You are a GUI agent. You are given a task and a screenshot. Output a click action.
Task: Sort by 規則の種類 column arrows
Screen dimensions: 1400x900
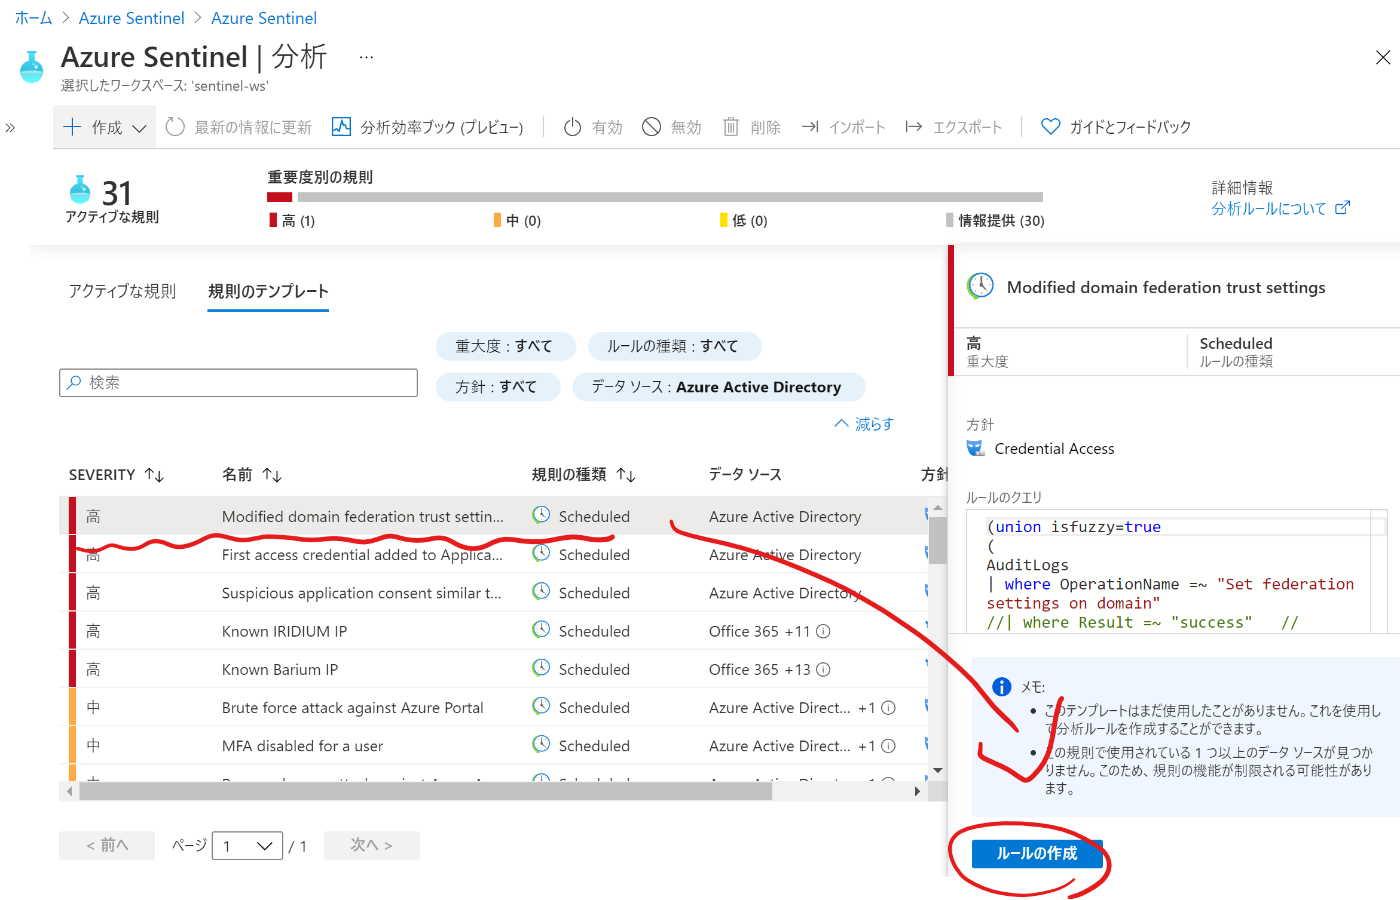point(626,475)
